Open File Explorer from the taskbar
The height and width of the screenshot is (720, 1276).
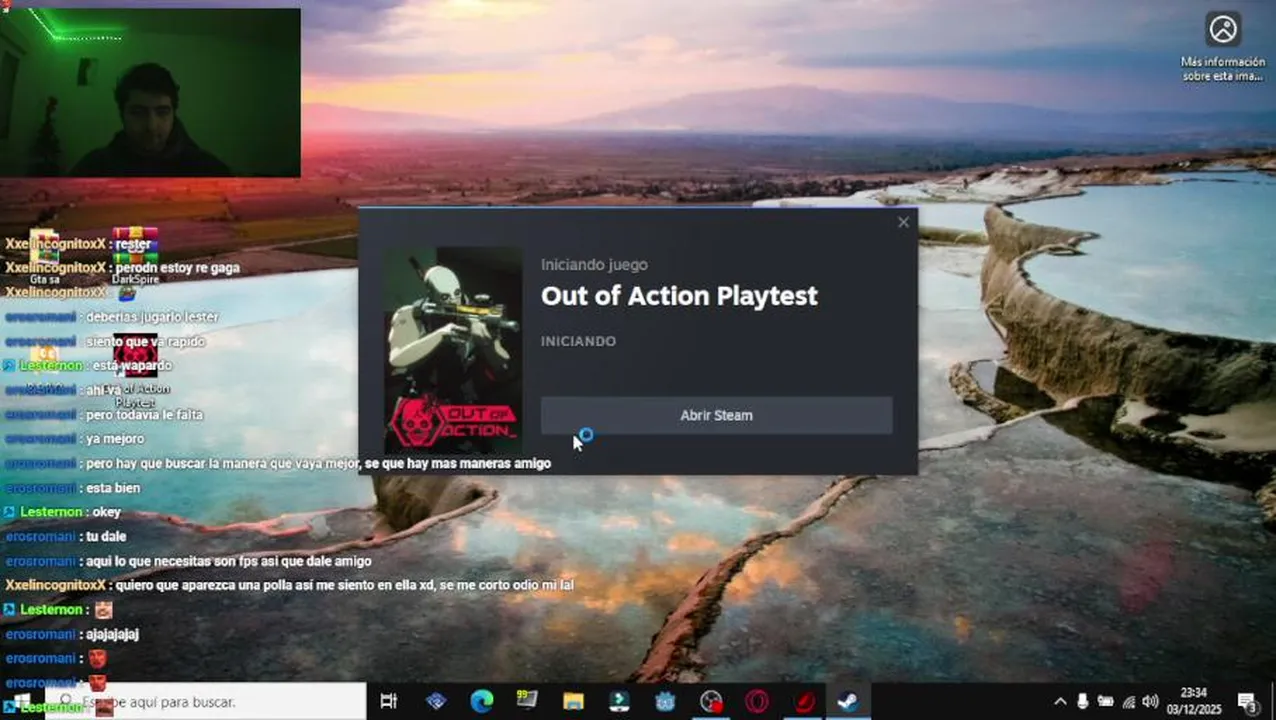[x=573, y=702]
